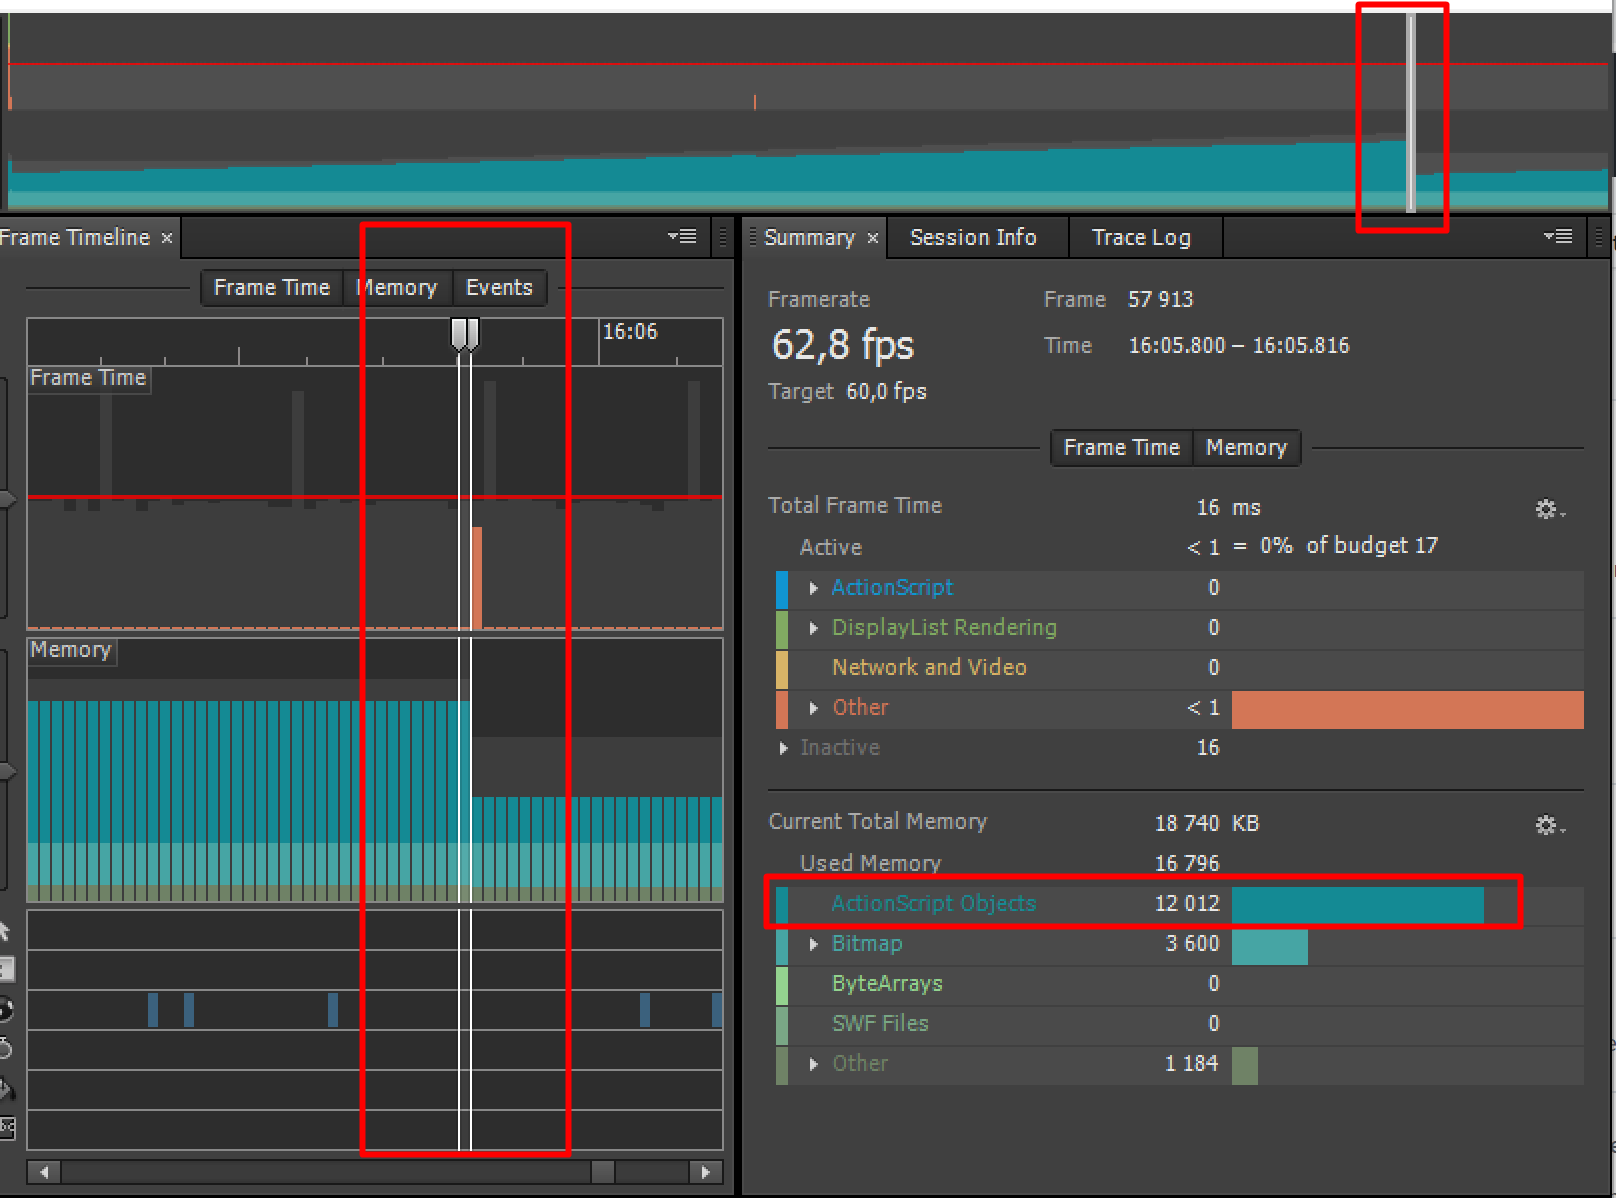The image size is (1616, 1198).
Task: Click the green DisplayList Rendering color swatch
Action: [x=782, y=629]
